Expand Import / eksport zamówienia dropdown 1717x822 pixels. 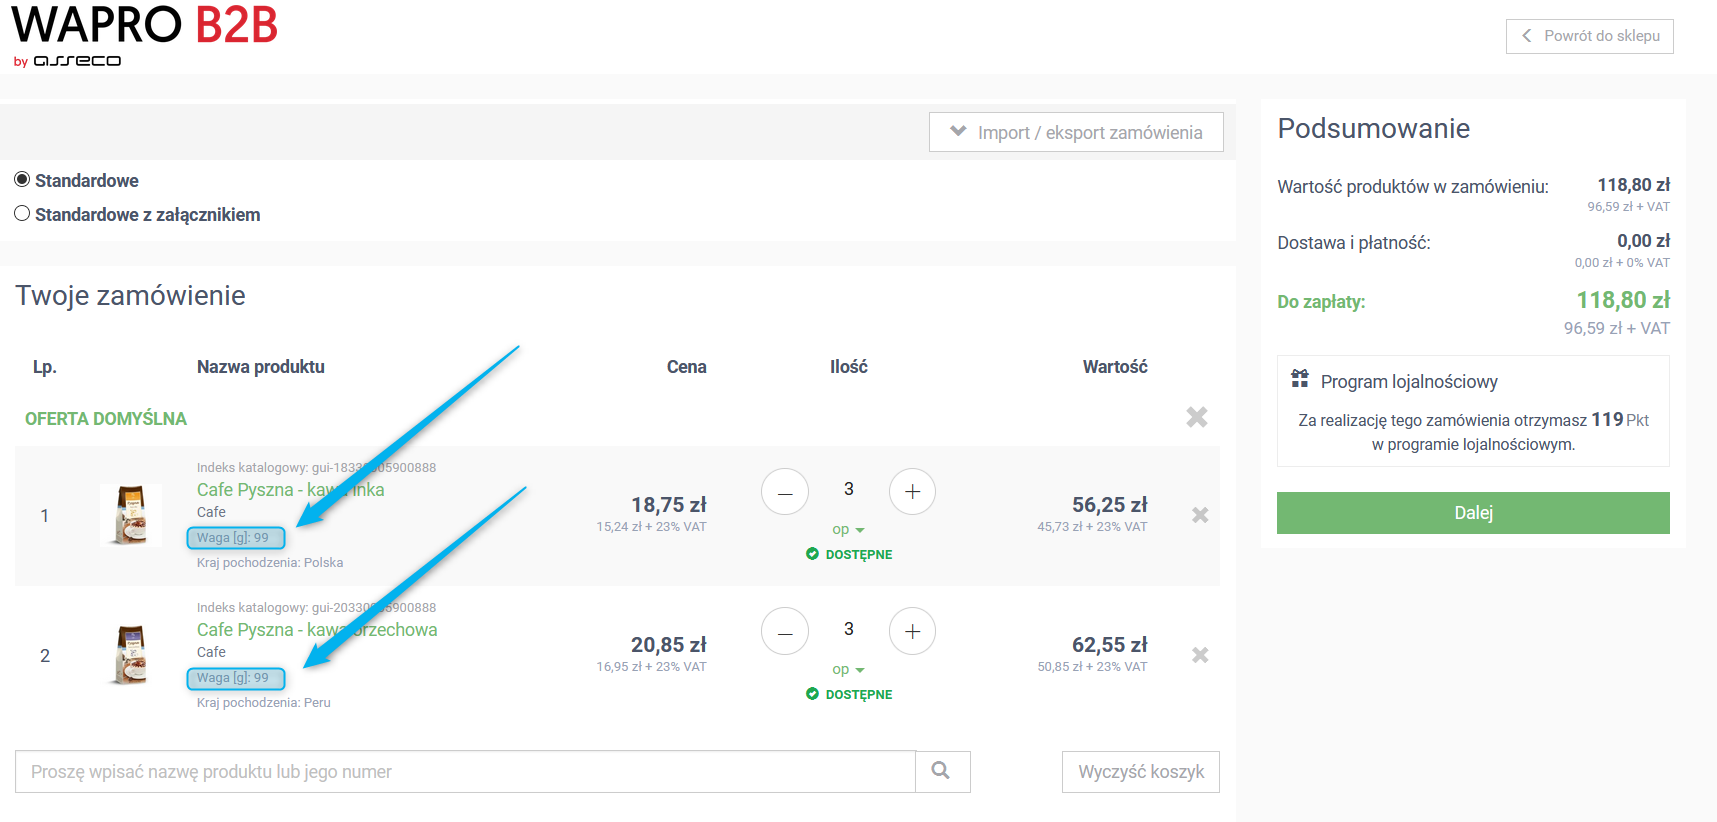click(x=1076, y=132)
